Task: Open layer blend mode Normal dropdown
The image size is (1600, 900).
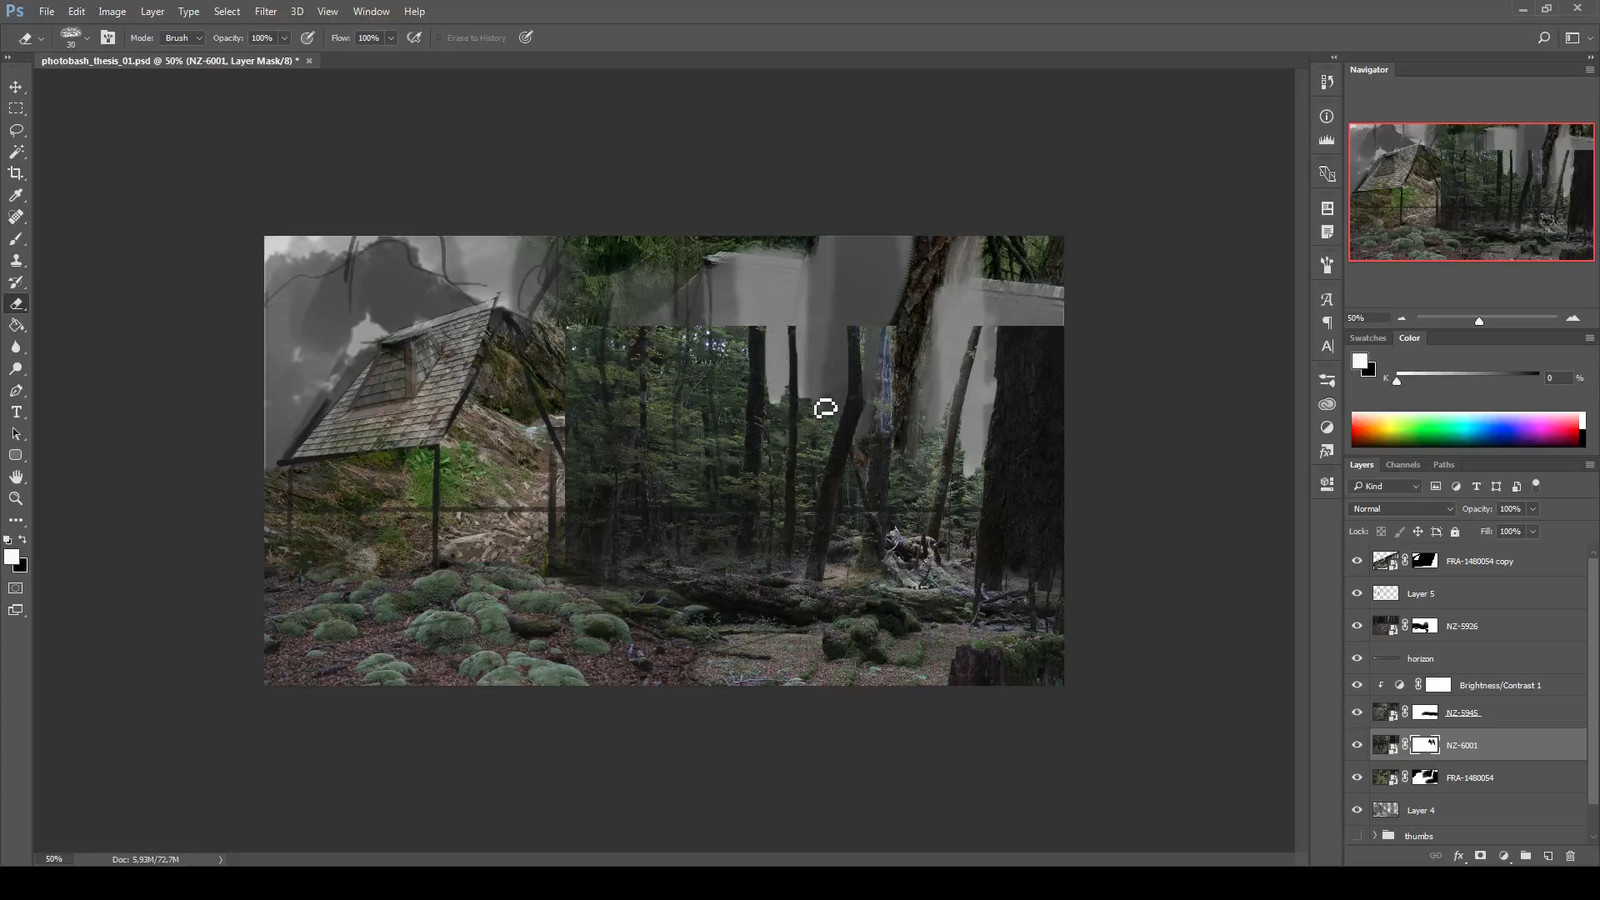Action: tap(1402, 509)
